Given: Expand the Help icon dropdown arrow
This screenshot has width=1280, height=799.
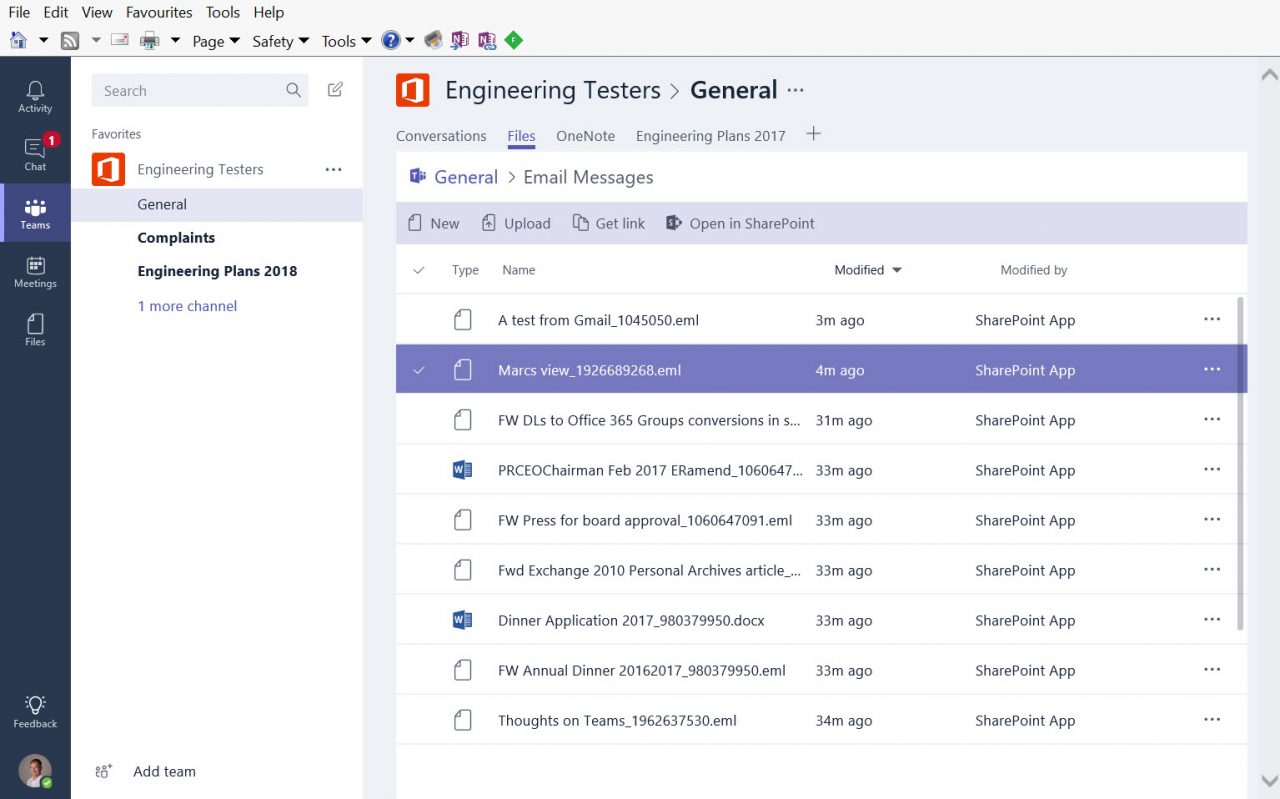Looking at the screenshot, I should pyautogui.click(x=410, y=41).
